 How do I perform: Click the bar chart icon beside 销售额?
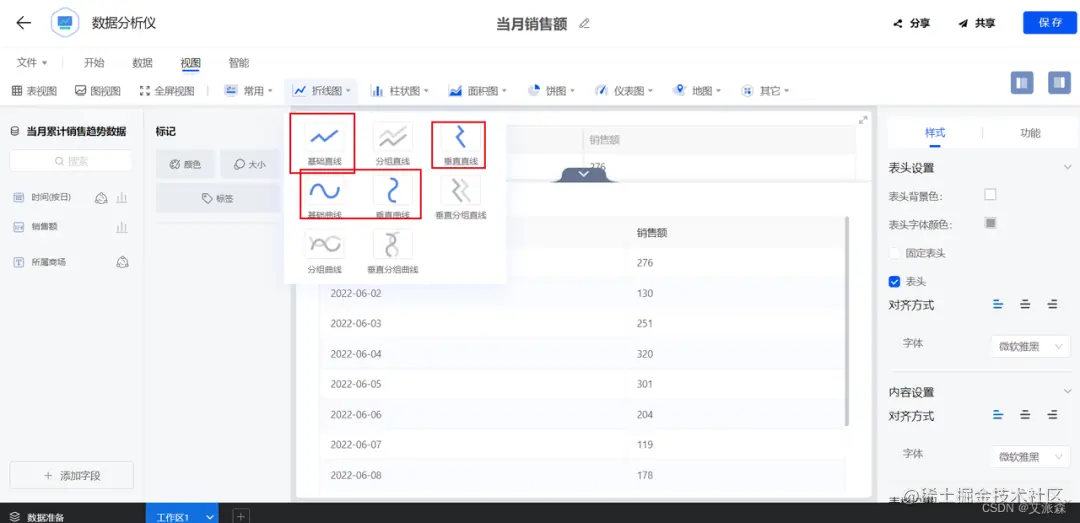coord(122,227)
